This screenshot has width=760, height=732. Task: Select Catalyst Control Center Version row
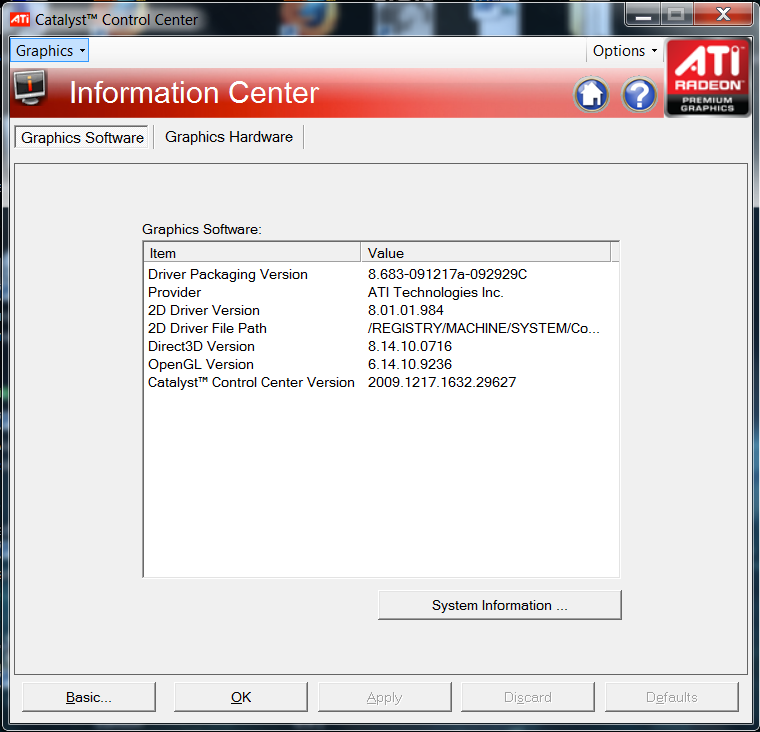pyautogui.click(x=381, y=382)
